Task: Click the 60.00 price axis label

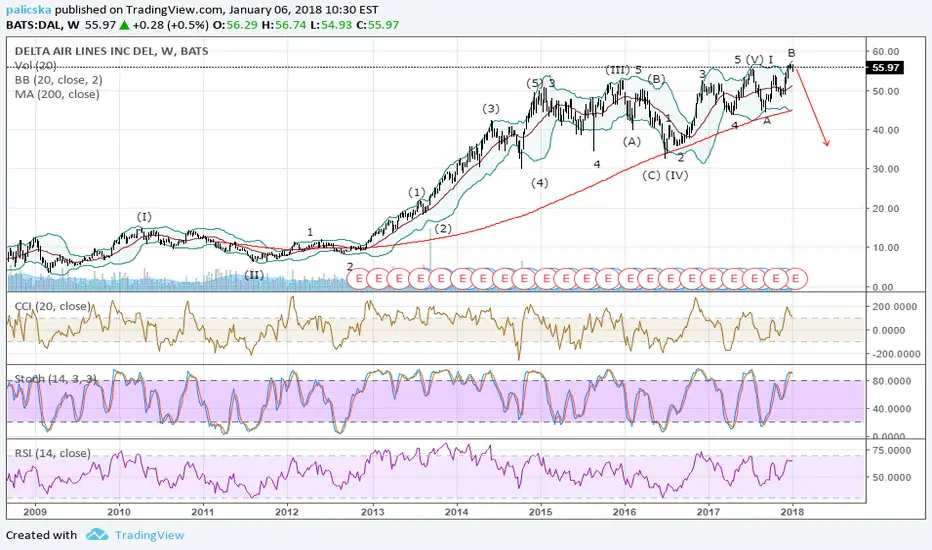Action: click(x=886, y=52)
